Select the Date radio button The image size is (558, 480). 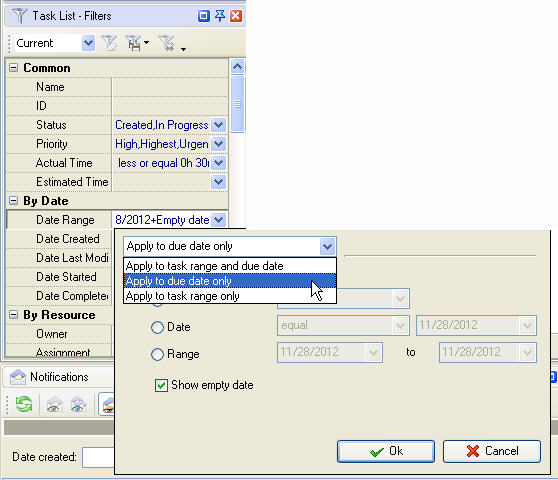[157, 327]
